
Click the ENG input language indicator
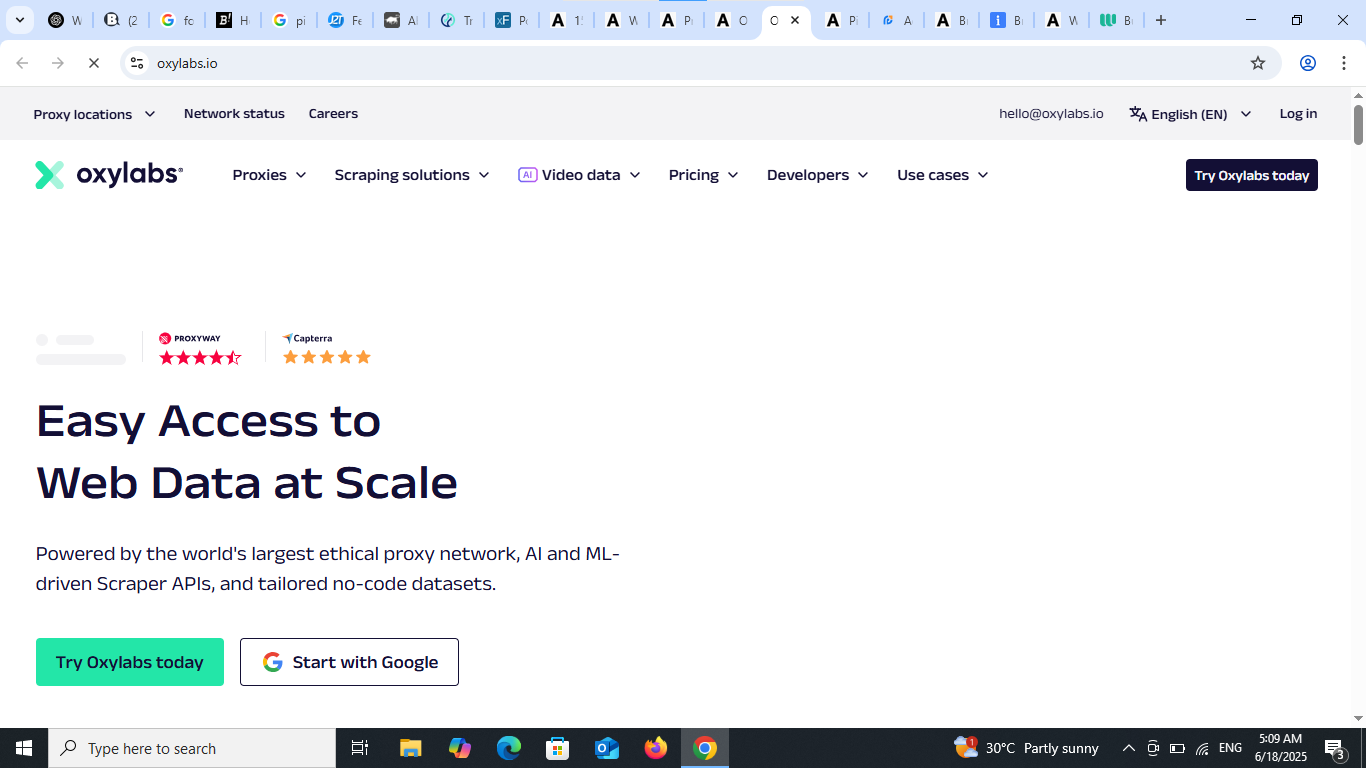pyautogui.click(x=1231, y=748)
